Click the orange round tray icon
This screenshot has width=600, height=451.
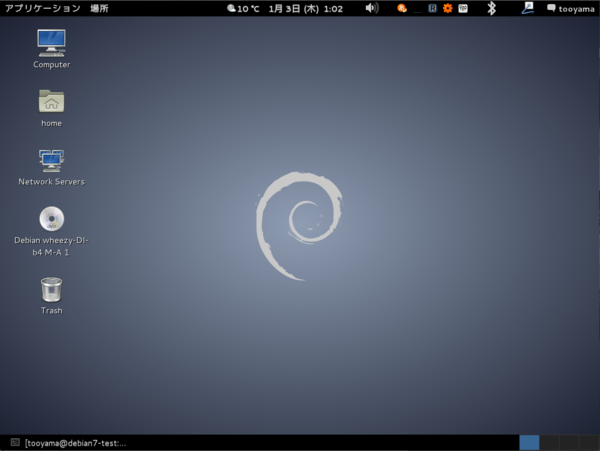pos(402,8)
